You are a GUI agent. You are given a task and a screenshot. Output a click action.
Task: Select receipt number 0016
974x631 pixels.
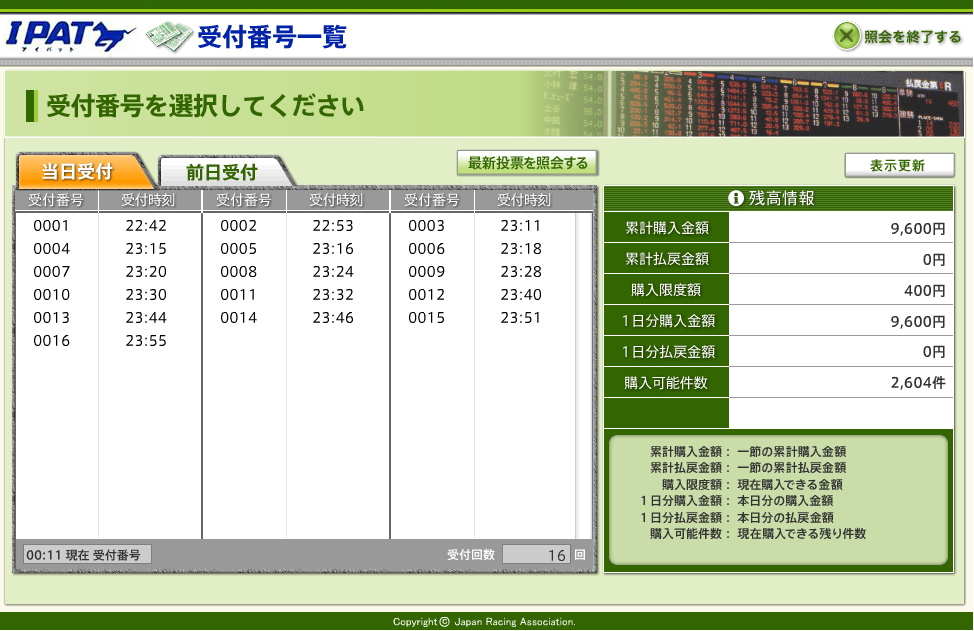[52, 341]
